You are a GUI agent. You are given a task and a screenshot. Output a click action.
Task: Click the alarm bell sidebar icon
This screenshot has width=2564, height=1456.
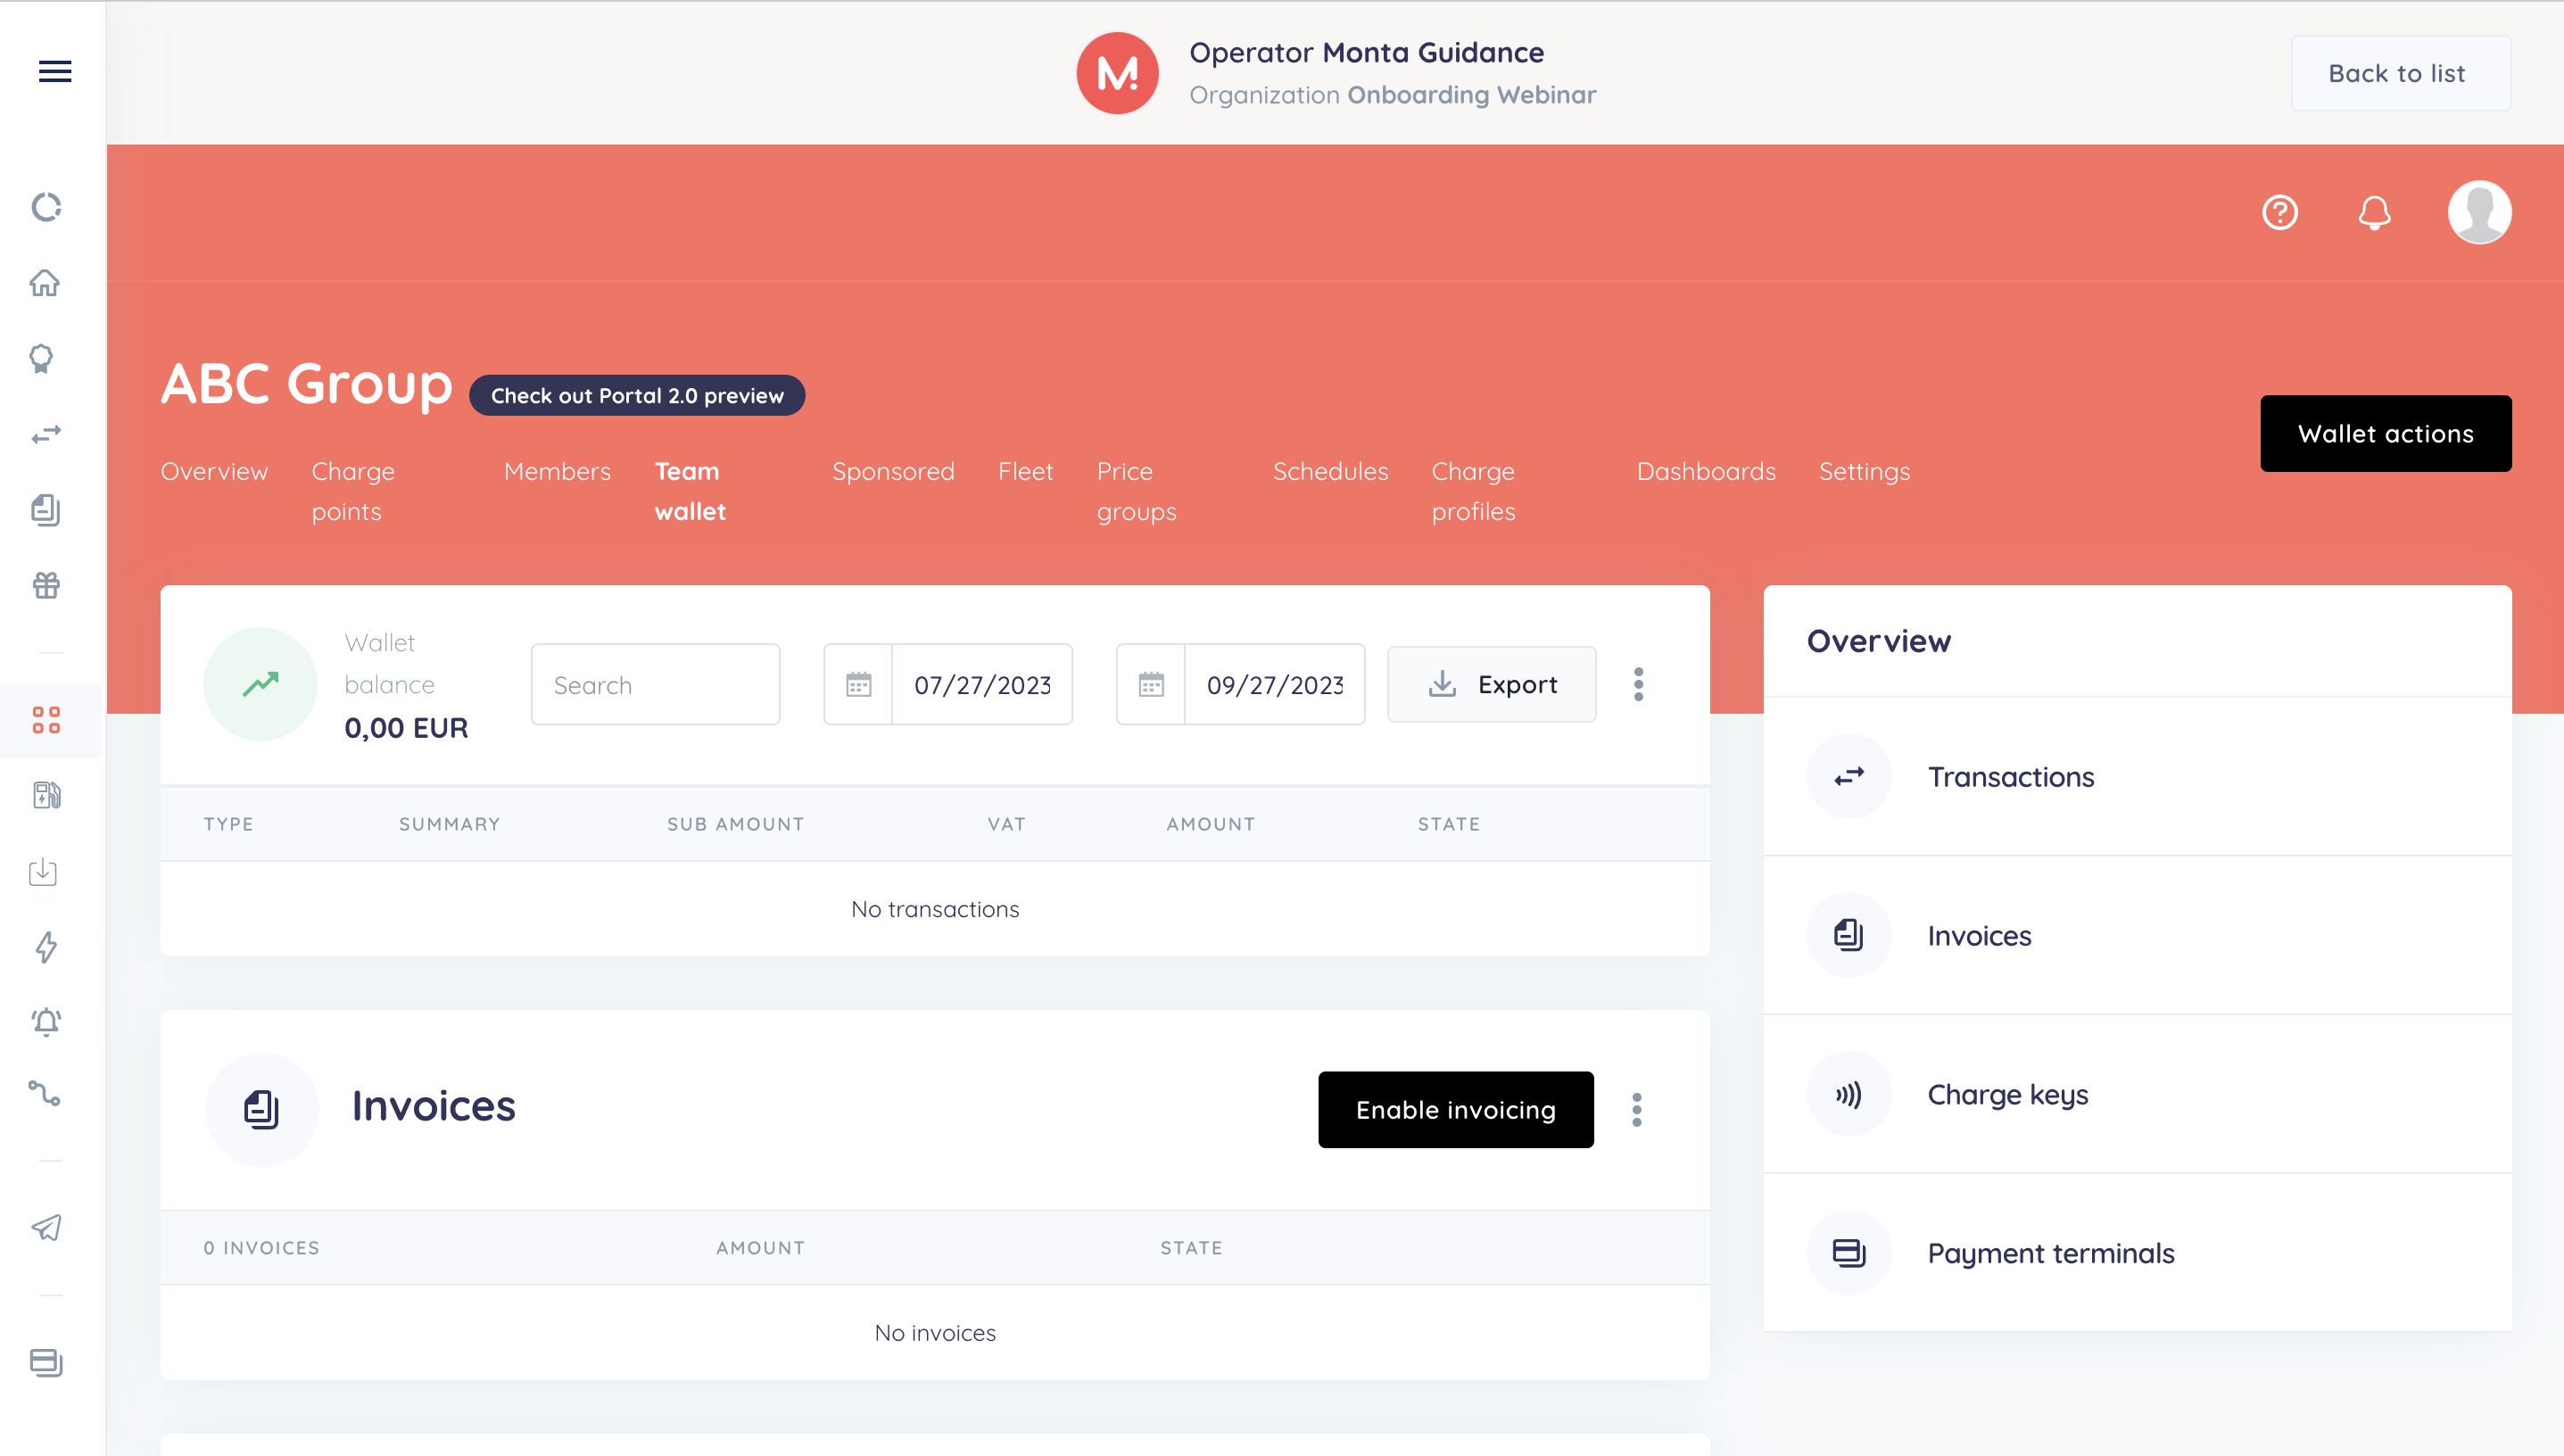(x=46, y=1021)
